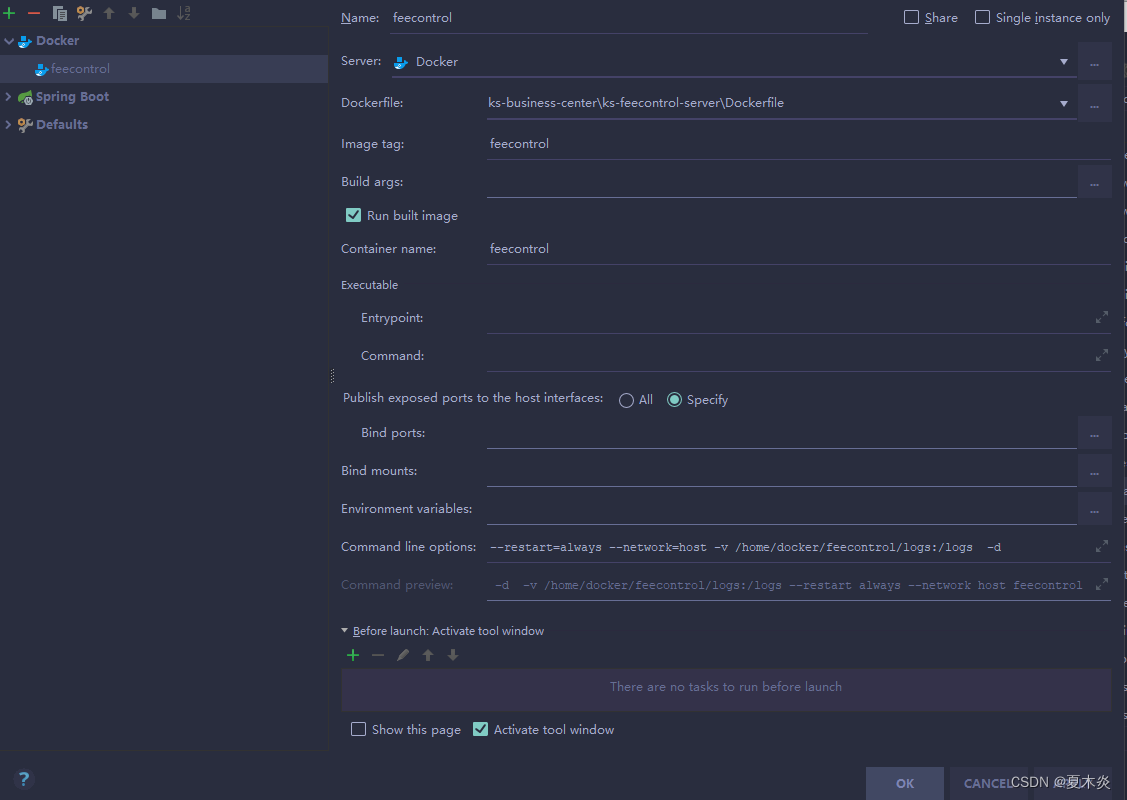Image resolution: width=1127 pixels, height=800 pixels.
Task: Click the Bind ports input field
Action: pyautogui.click(x=781, y=433)
